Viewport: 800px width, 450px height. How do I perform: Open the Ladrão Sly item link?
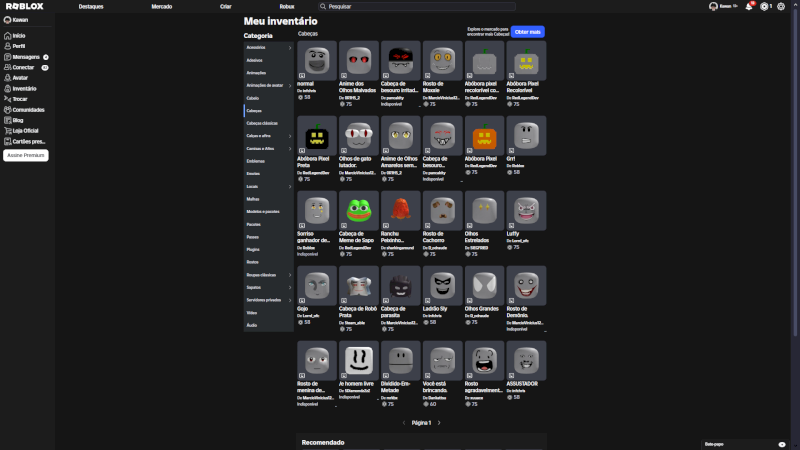pyautogui.click(x=435, y=309)
